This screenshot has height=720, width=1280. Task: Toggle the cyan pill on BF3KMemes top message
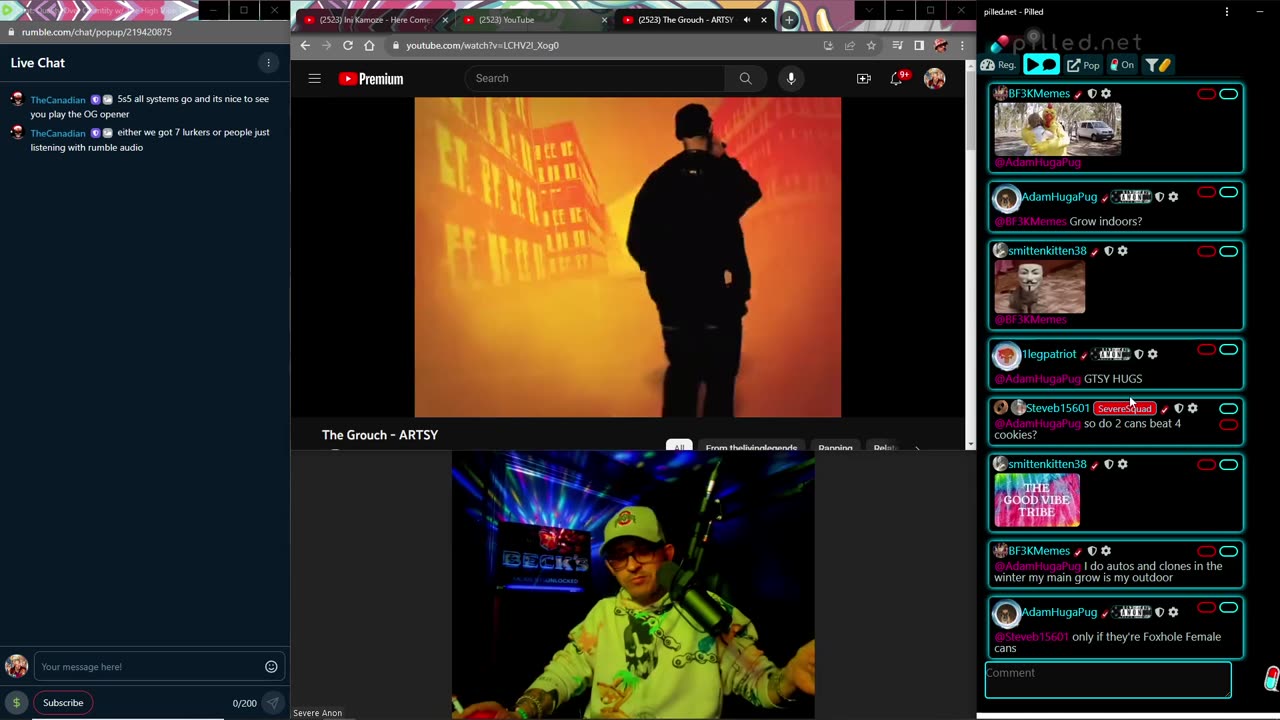1228,94
